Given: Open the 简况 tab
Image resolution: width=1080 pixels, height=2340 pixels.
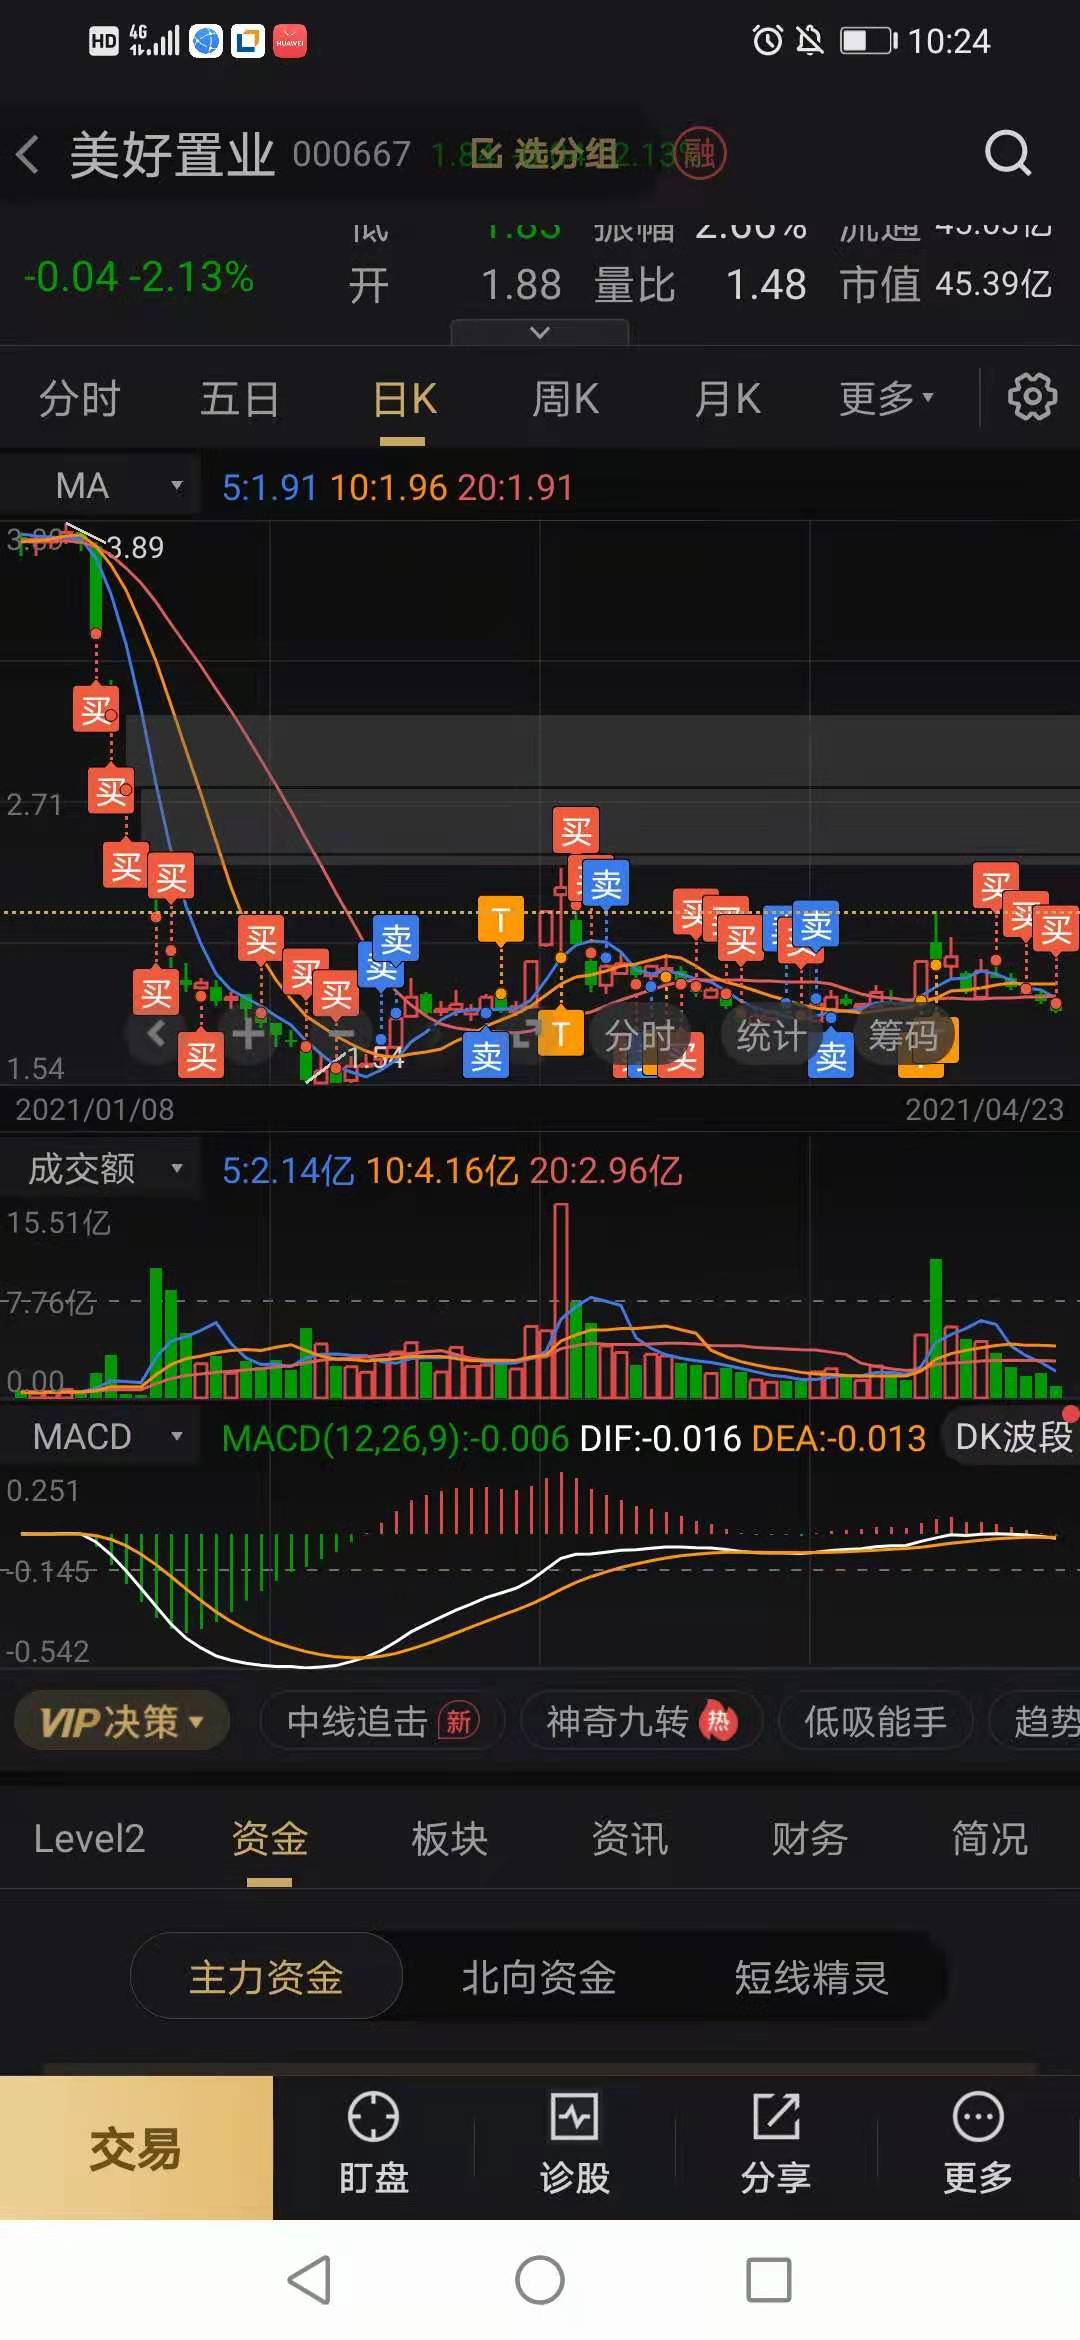Looking at the screenshot, I should [x=989, y=1838].
